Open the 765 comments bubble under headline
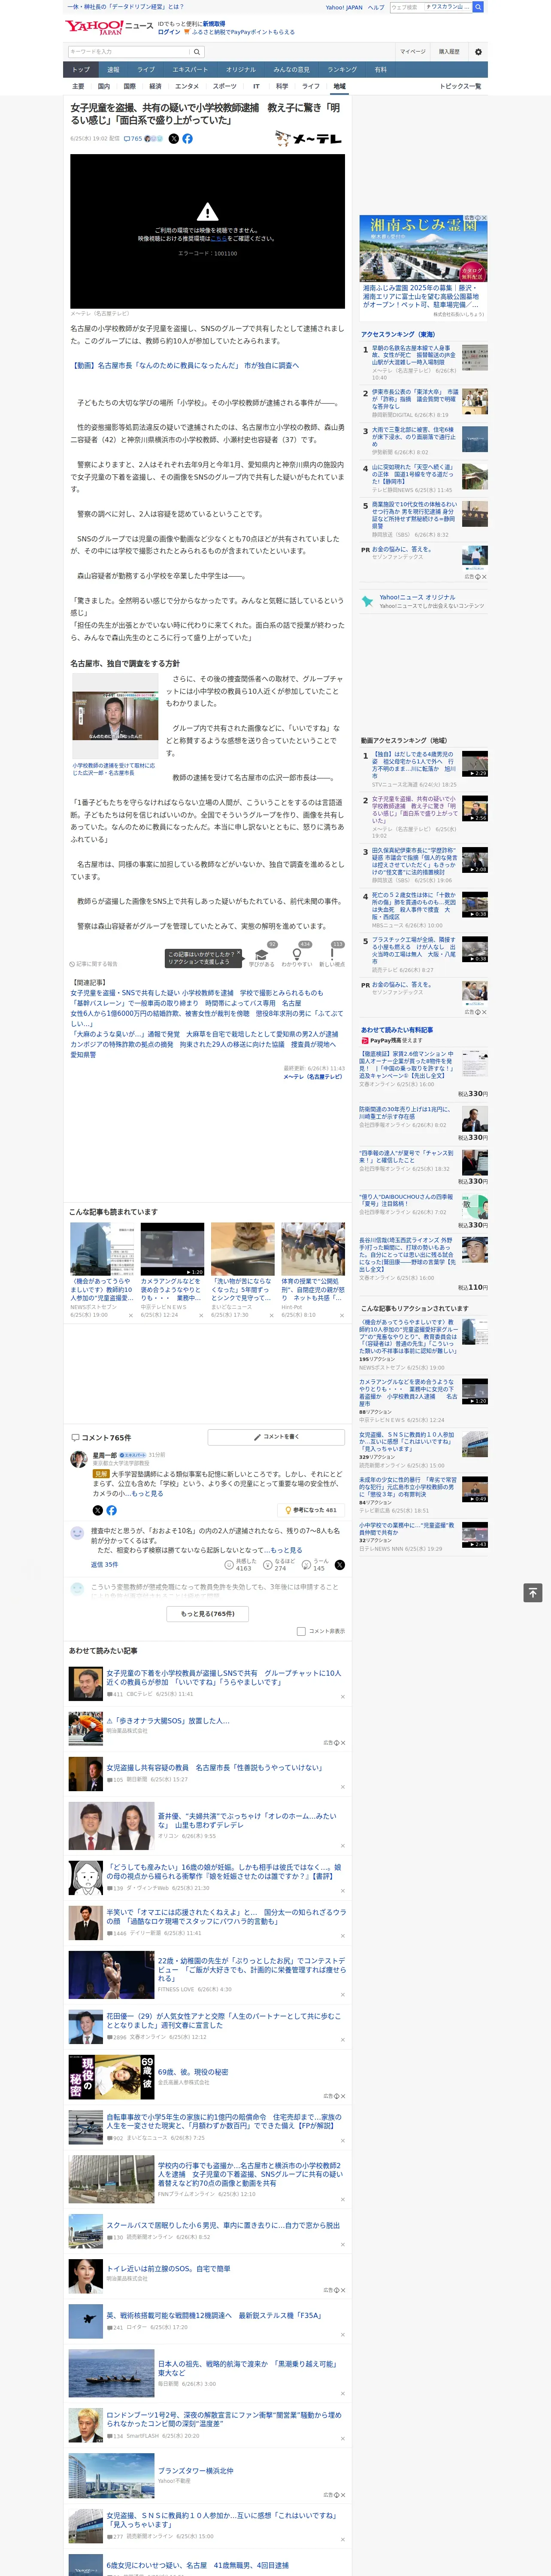Viewport: 551px width, 2576px height. [133, 139]
